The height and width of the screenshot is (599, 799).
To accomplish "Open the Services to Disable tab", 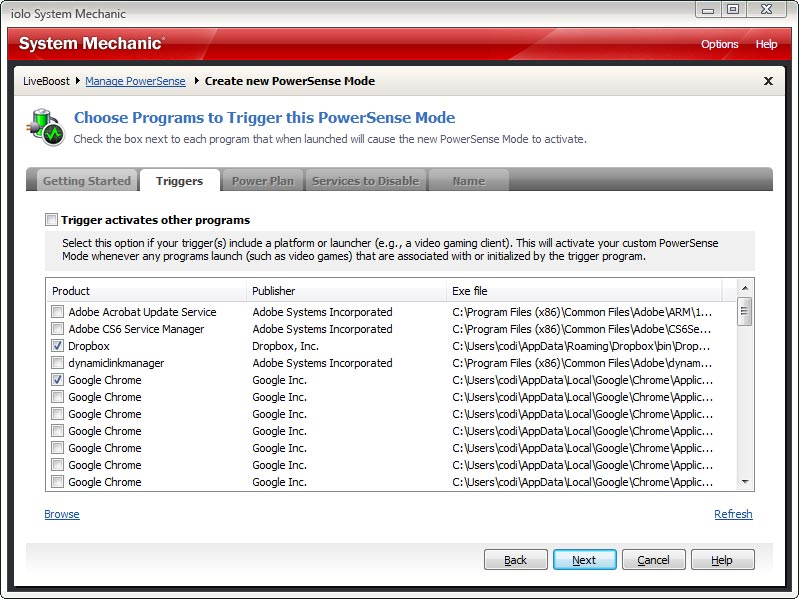I will [365, 181].
